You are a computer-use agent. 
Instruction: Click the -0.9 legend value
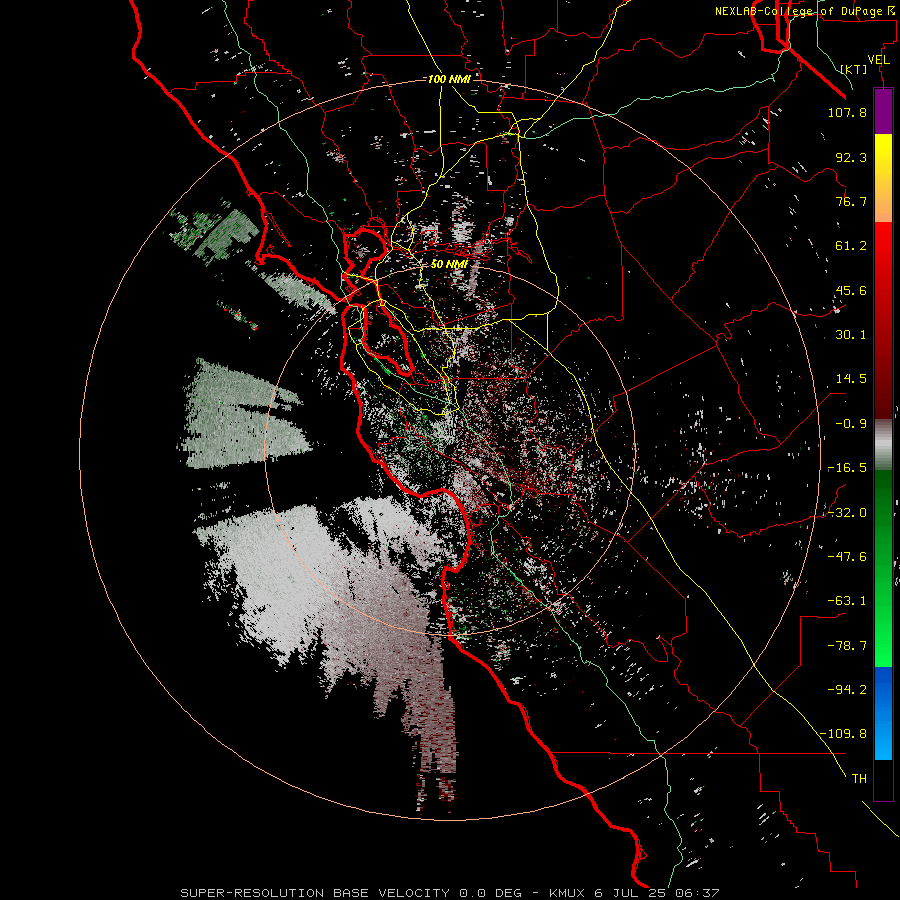(x=851, y=424)
